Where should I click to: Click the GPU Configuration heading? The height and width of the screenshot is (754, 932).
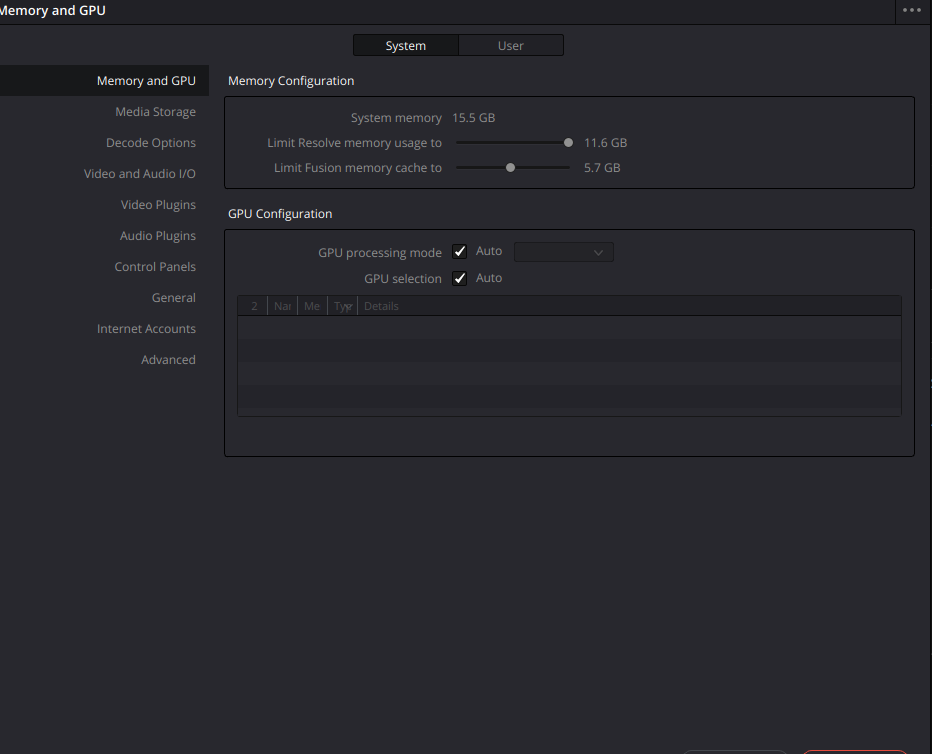[x=280, y=214]
